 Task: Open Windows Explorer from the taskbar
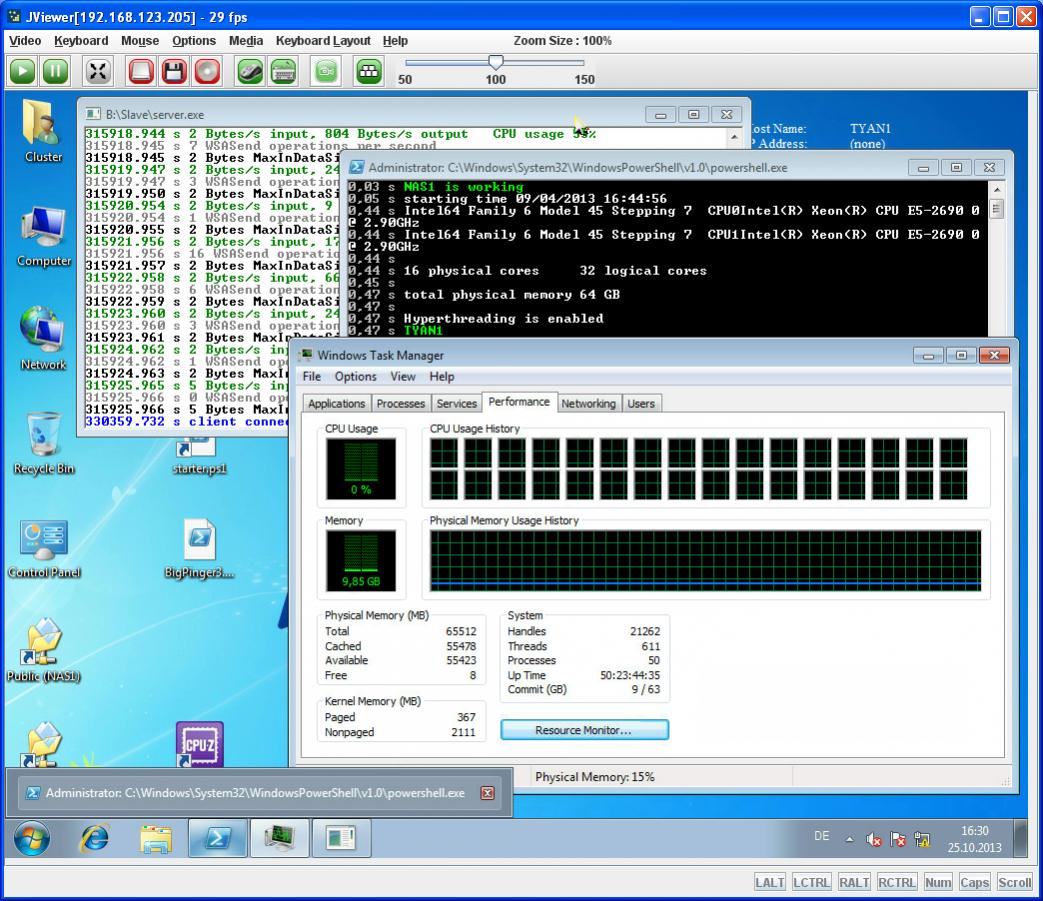pos(156,838)
